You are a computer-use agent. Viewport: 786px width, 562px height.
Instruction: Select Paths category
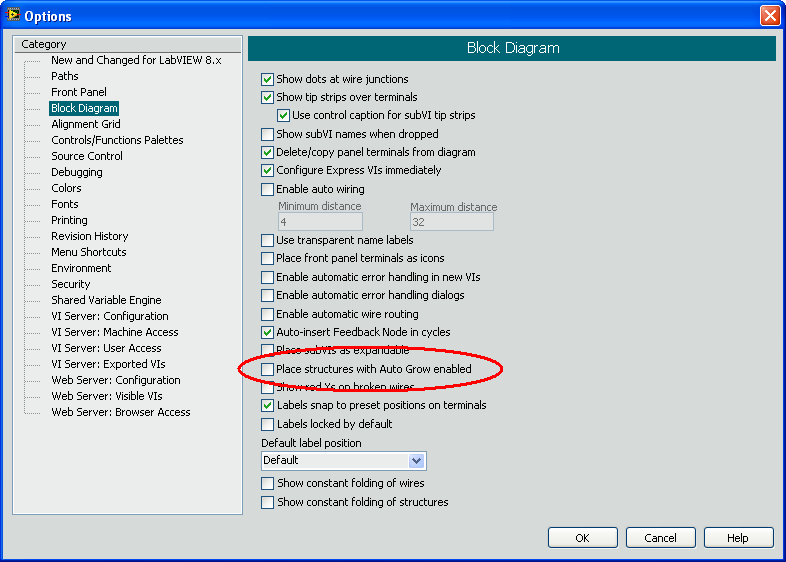(x=65, y=76)
